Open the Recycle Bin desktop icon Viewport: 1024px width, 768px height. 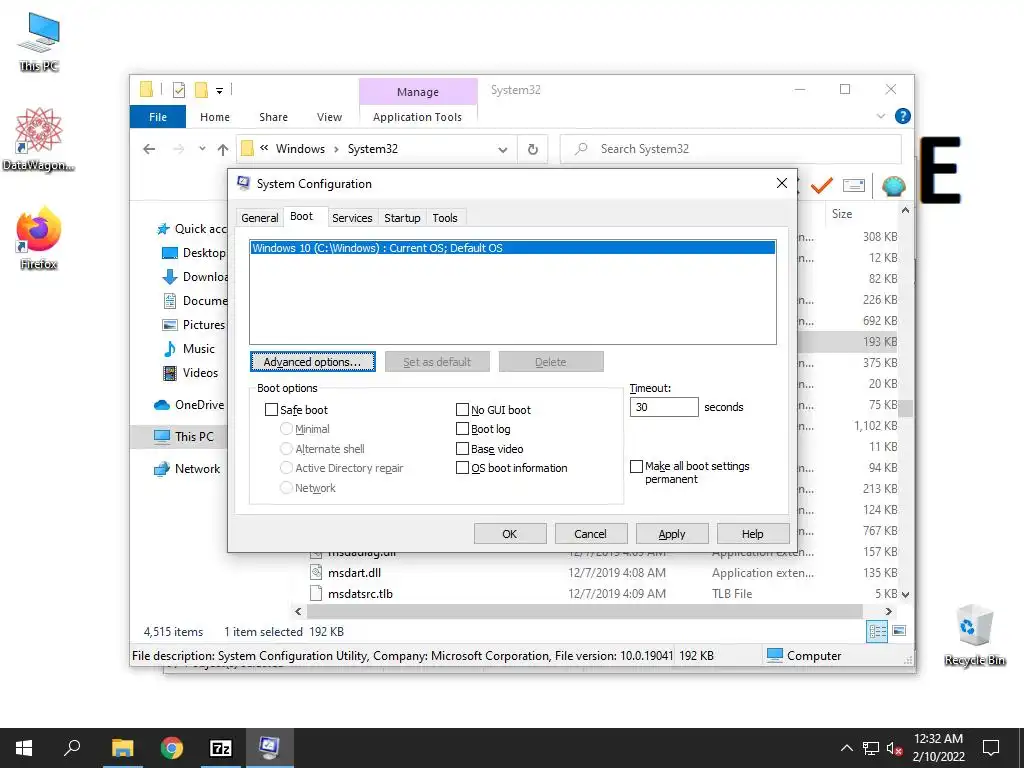point(974,635)
